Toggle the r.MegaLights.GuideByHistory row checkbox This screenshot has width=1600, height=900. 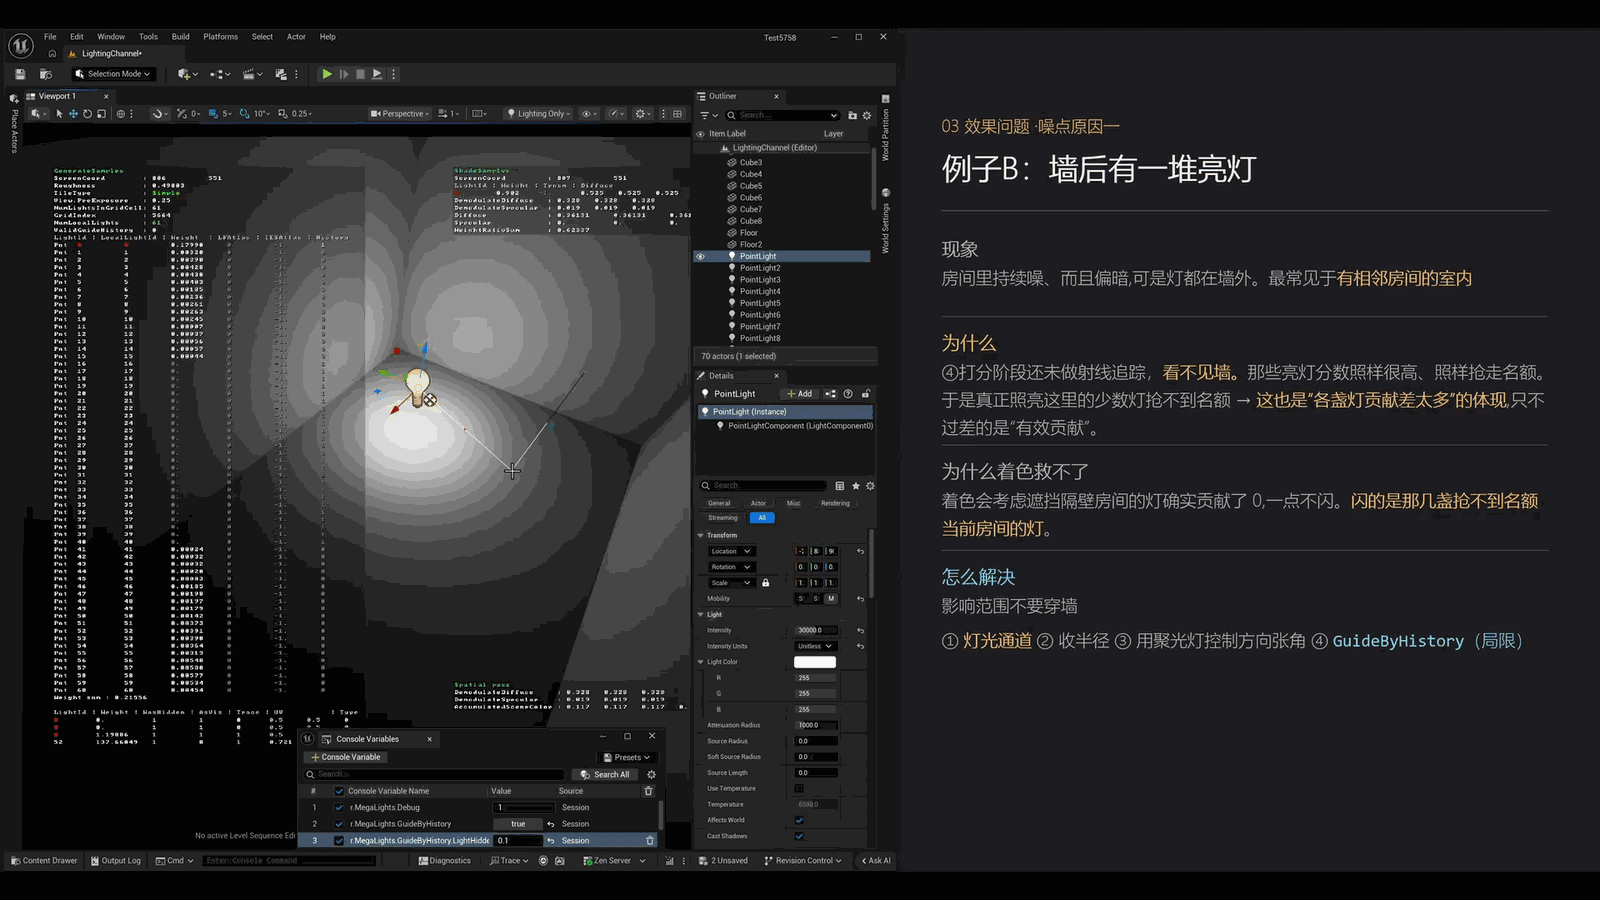[339, 824]
